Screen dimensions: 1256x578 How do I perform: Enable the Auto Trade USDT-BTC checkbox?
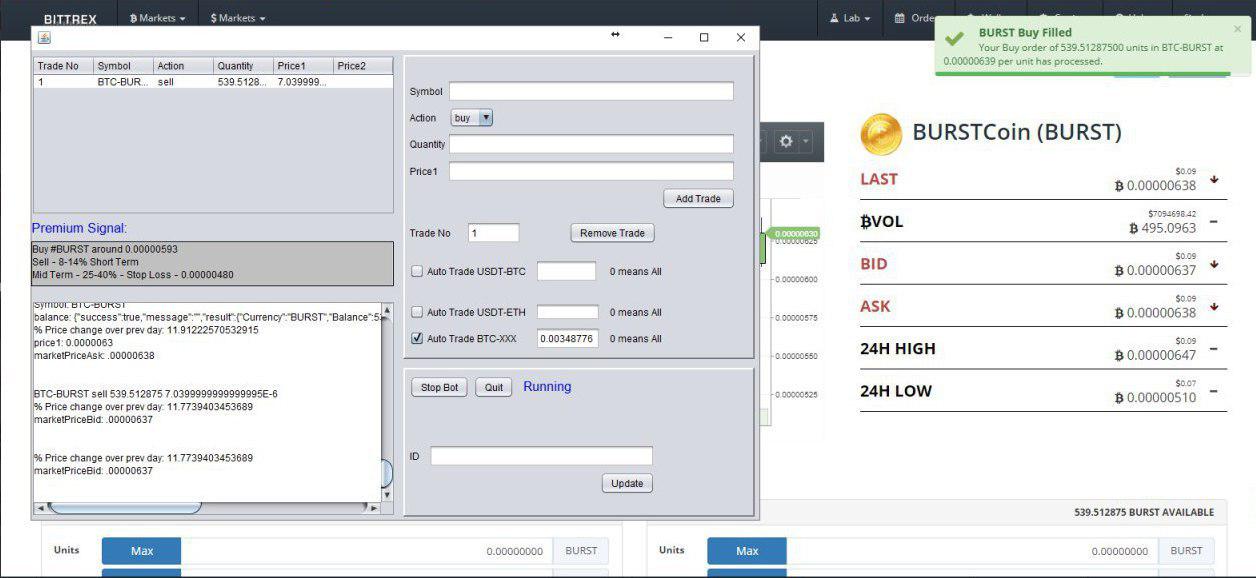(417, 271)
